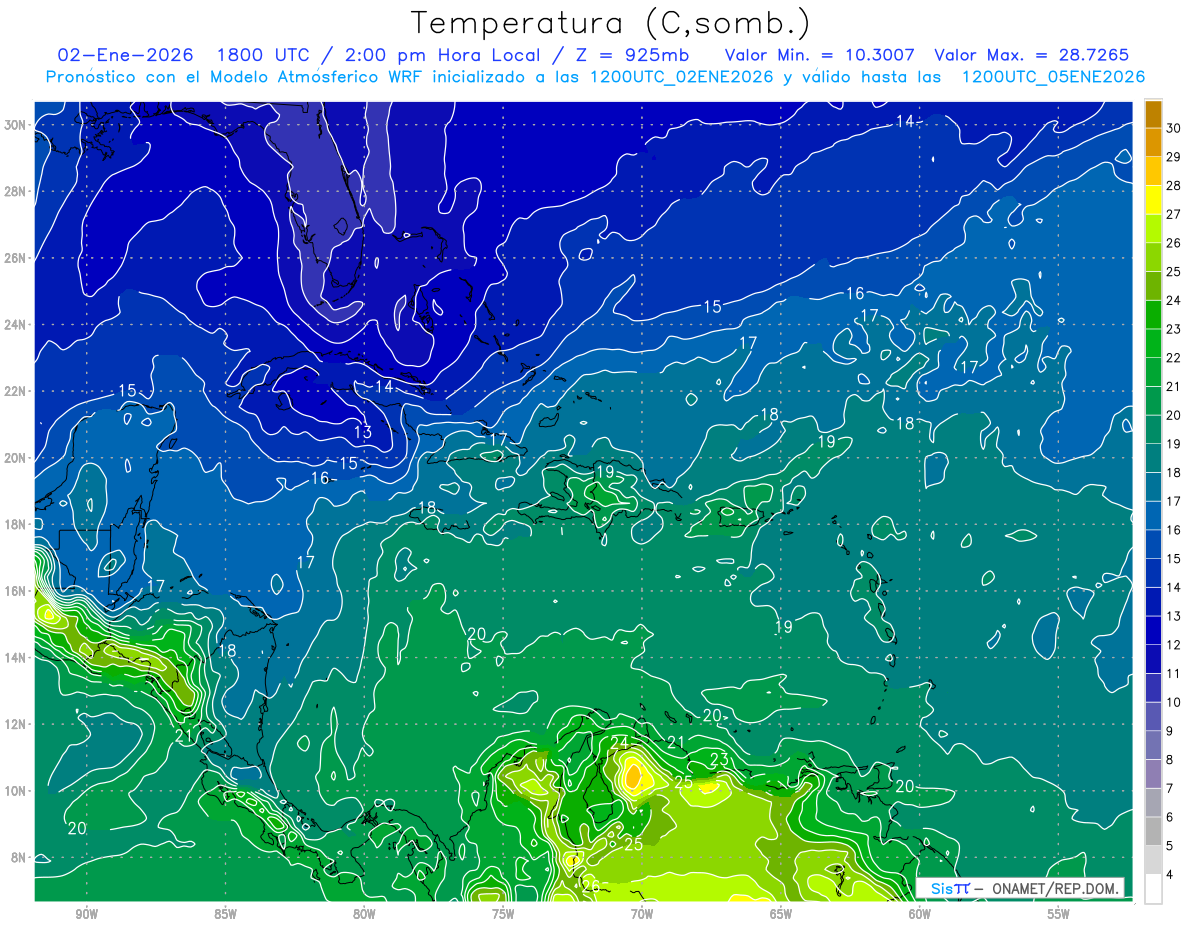Viewport: 1200px width, 927px height.
Task: Click the 20N latitude axis label
Action: (x=15, y=458)
